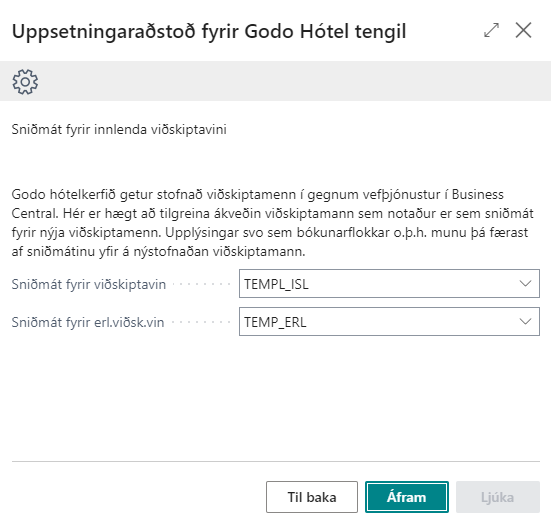Continue with the Áfram button
The height and width of the screenshot is (523, 551).
pos(407,497)
